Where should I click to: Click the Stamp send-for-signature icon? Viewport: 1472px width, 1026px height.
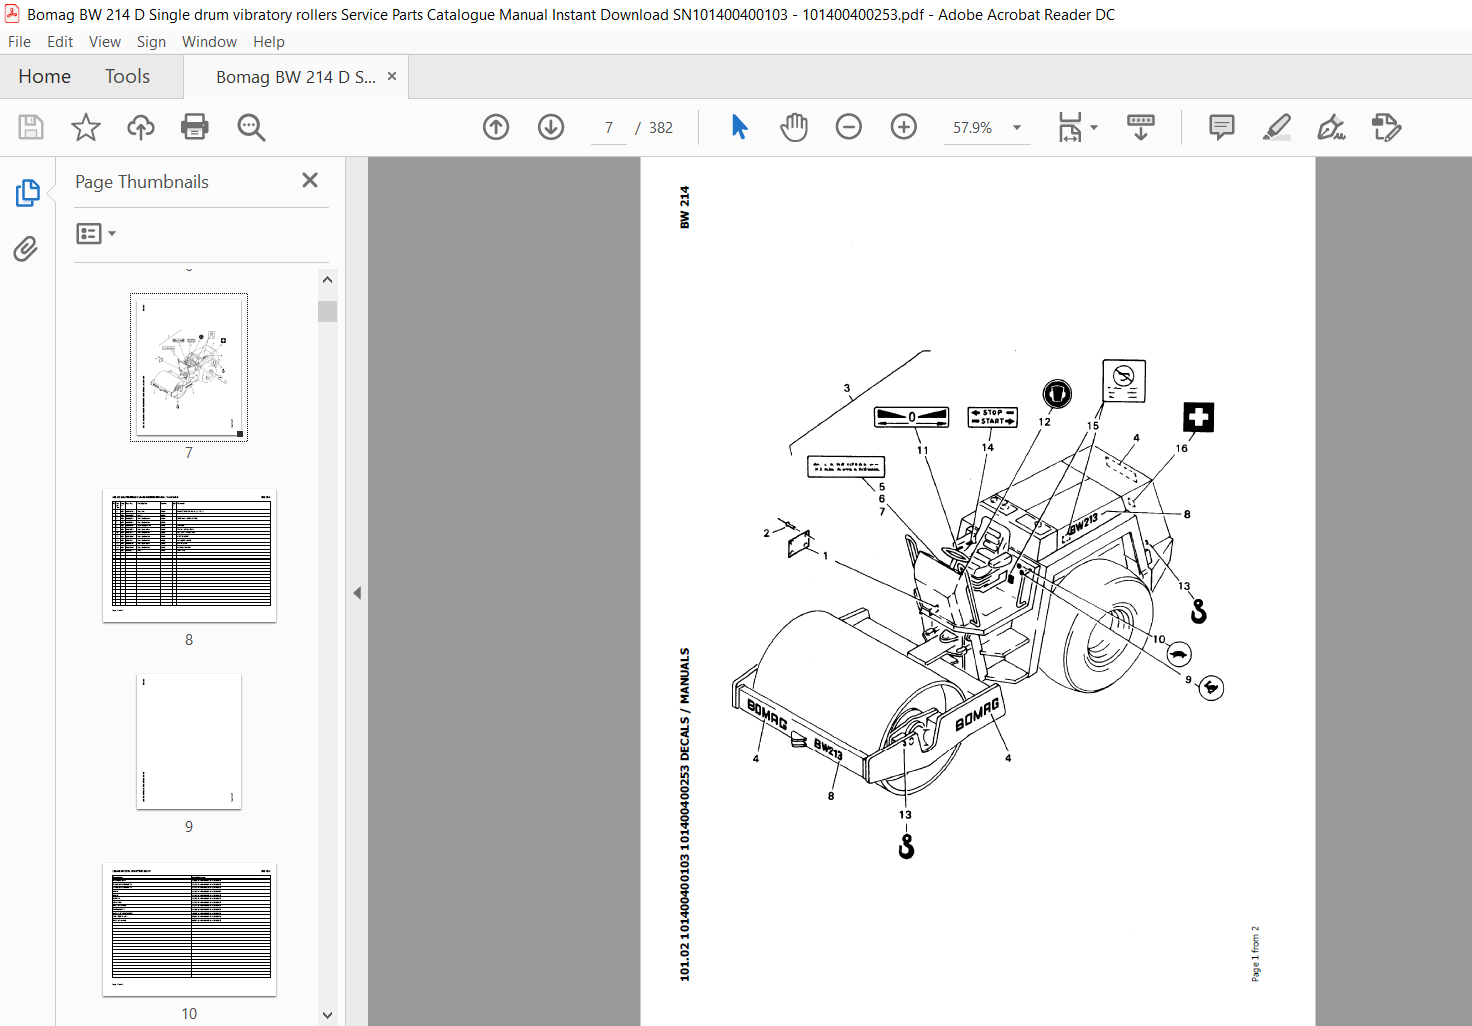pos(1386,127)
